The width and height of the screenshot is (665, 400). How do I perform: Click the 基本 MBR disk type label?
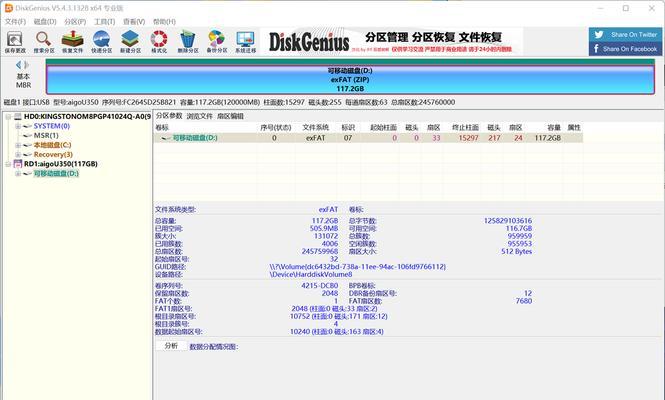click(x=23, y=81)
